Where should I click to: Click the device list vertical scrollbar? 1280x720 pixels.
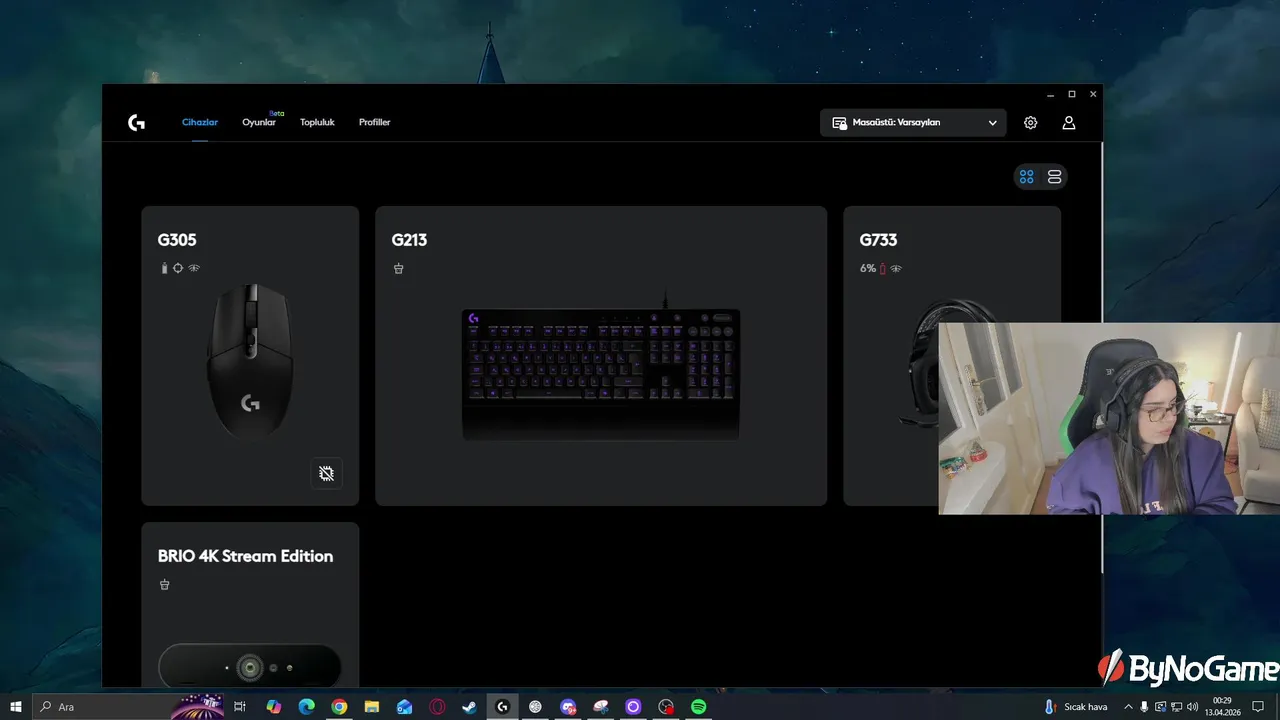coord(1102,357)
